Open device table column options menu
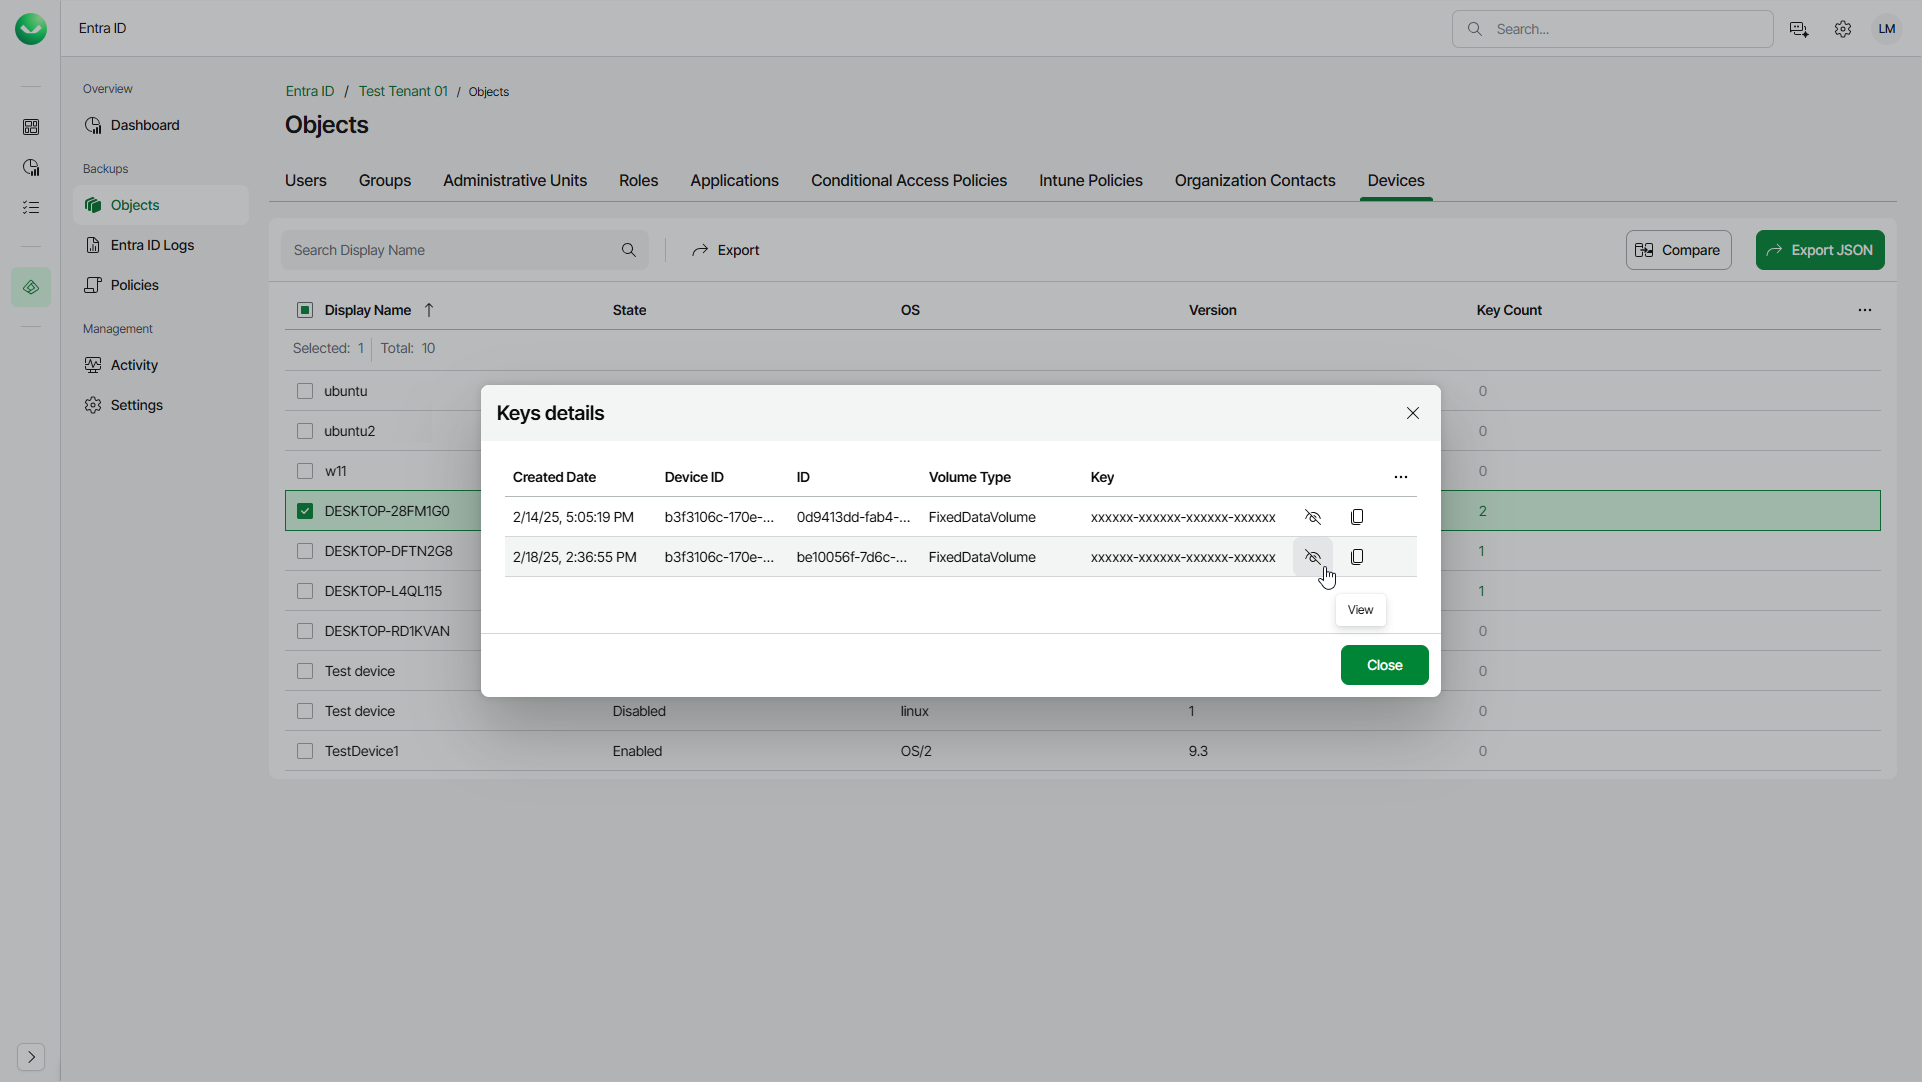The height and width of the screenshot is (1082, 1922). (x=1864, y=310)
